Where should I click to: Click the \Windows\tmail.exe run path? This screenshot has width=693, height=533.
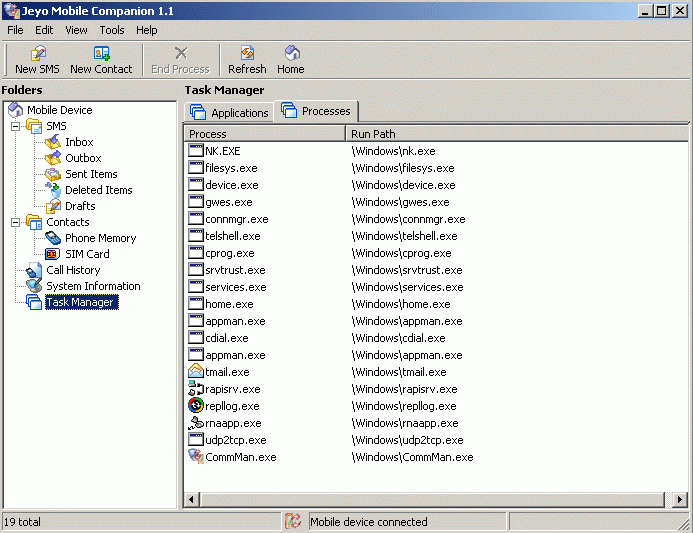click(x=399, y=372)
